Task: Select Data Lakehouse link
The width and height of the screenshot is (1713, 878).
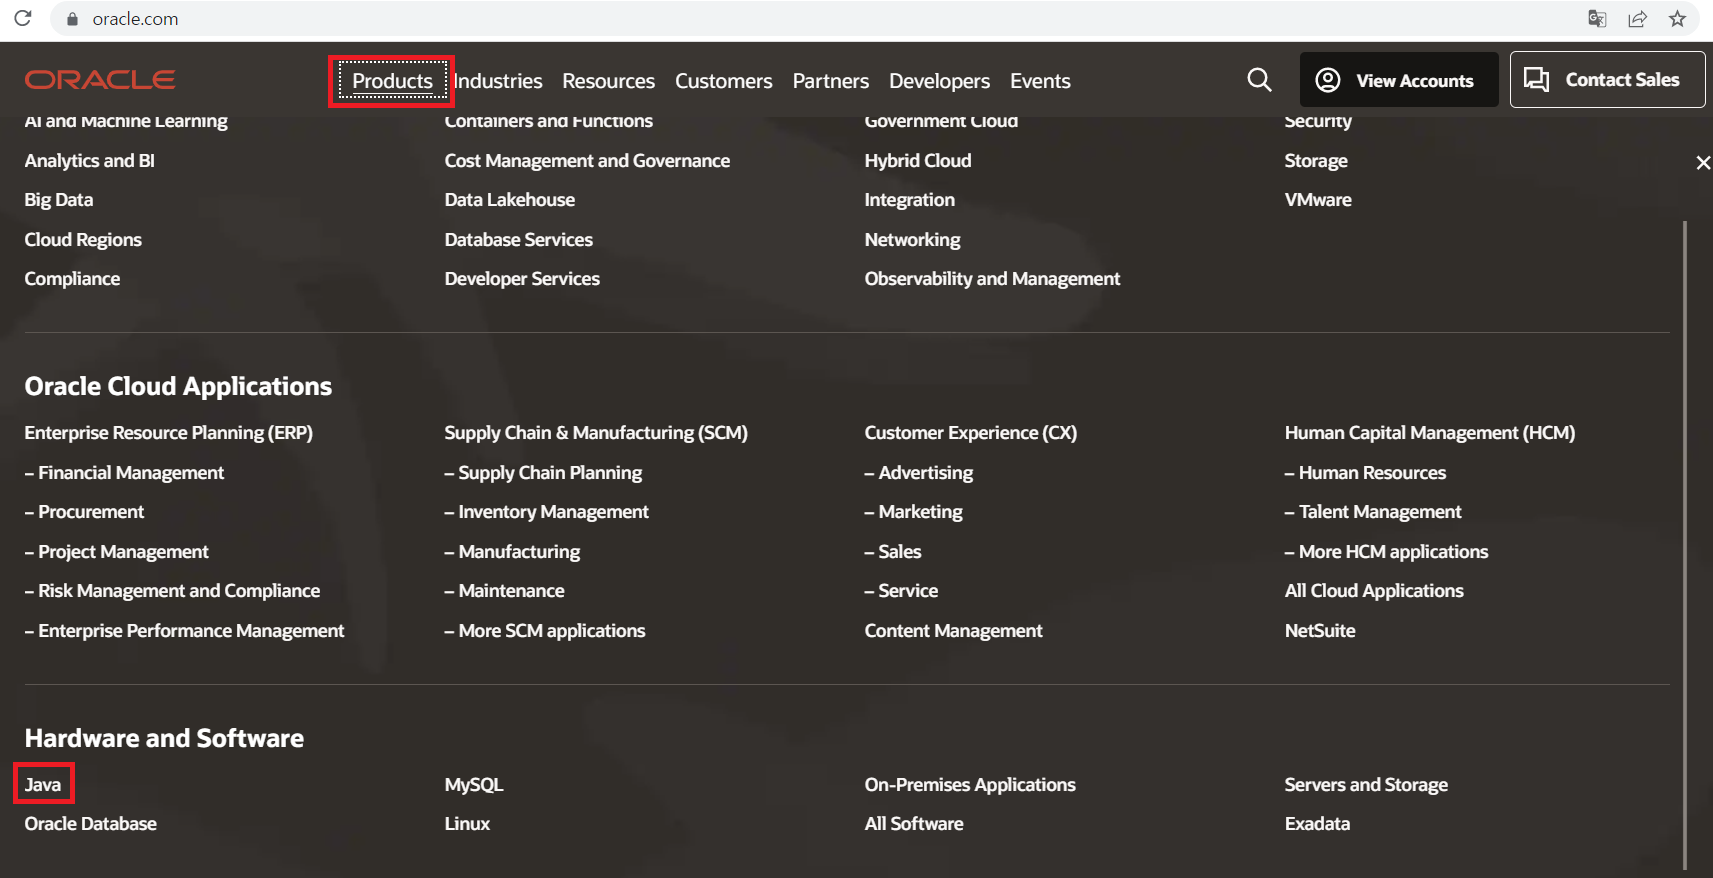Action: coord(510,200)
